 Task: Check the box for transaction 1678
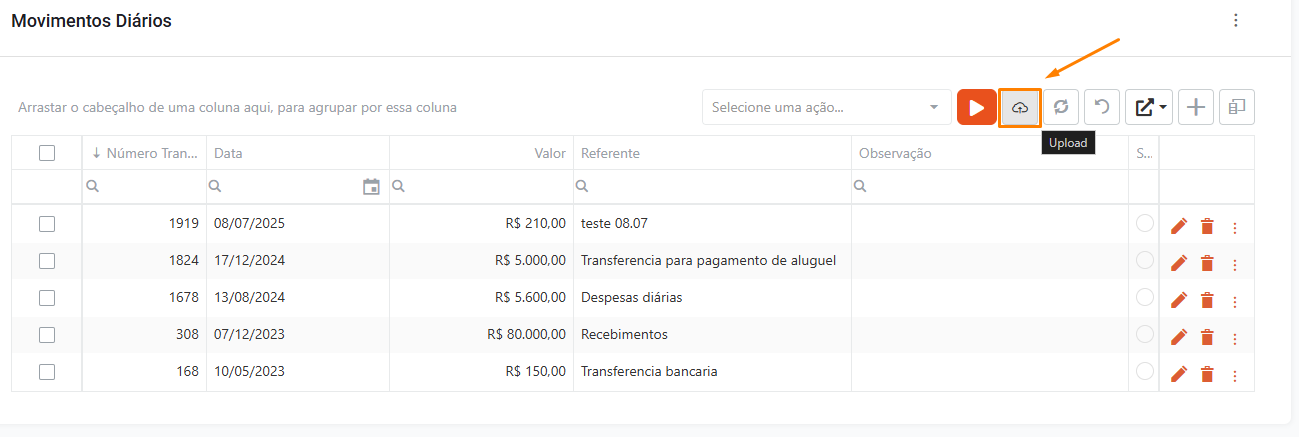pyautogui.click(x=47, y=297)
